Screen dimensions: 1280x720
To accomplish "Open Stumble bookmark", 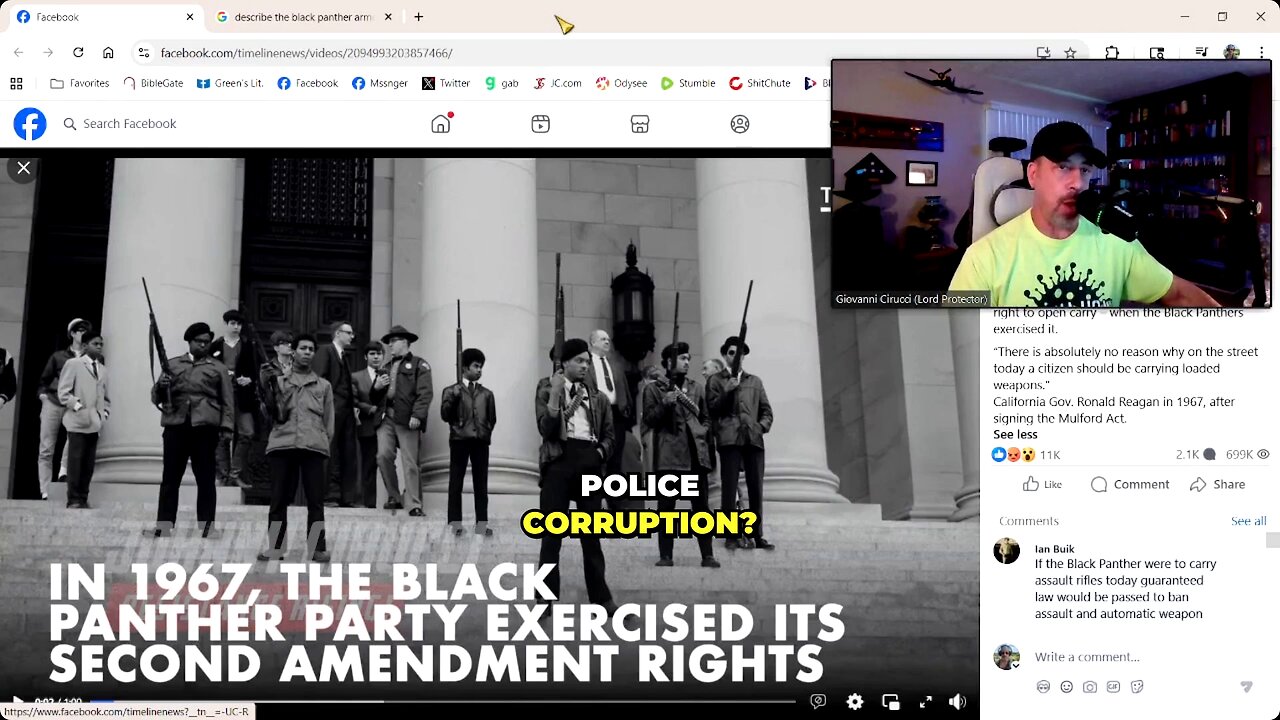I will (688, 83).
